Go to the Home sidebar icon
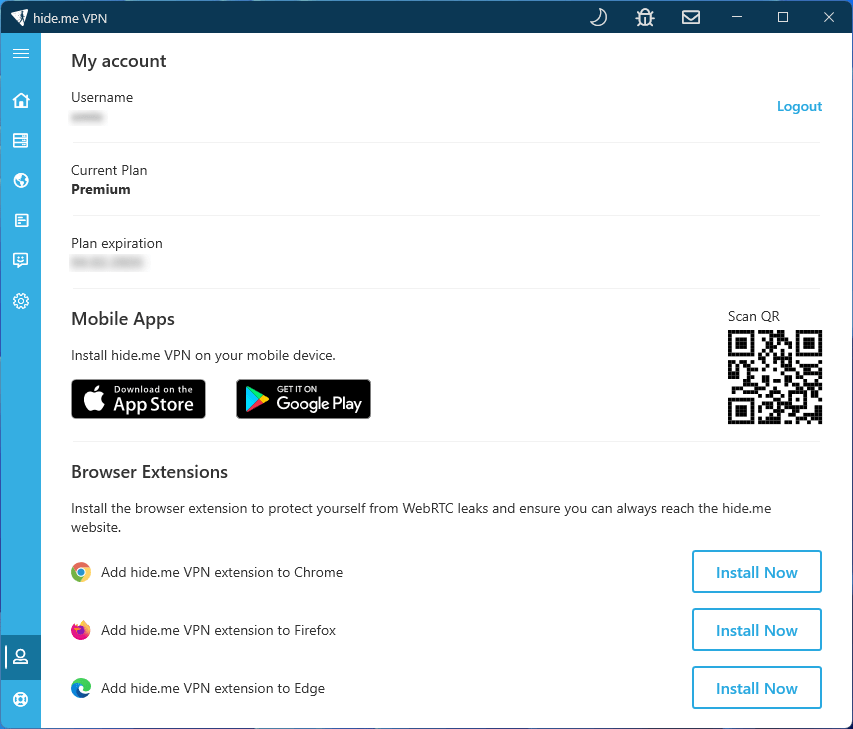The height and width of the screenshot is (729, 853). (x=21, y=100)
